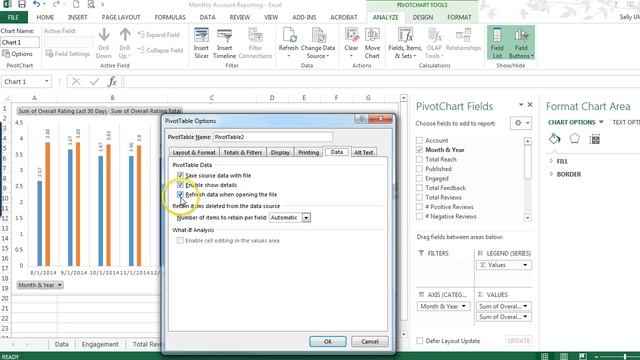Click OK in PivotTable Options
This screenshot has height=360, width=640.
pos(328,342)
